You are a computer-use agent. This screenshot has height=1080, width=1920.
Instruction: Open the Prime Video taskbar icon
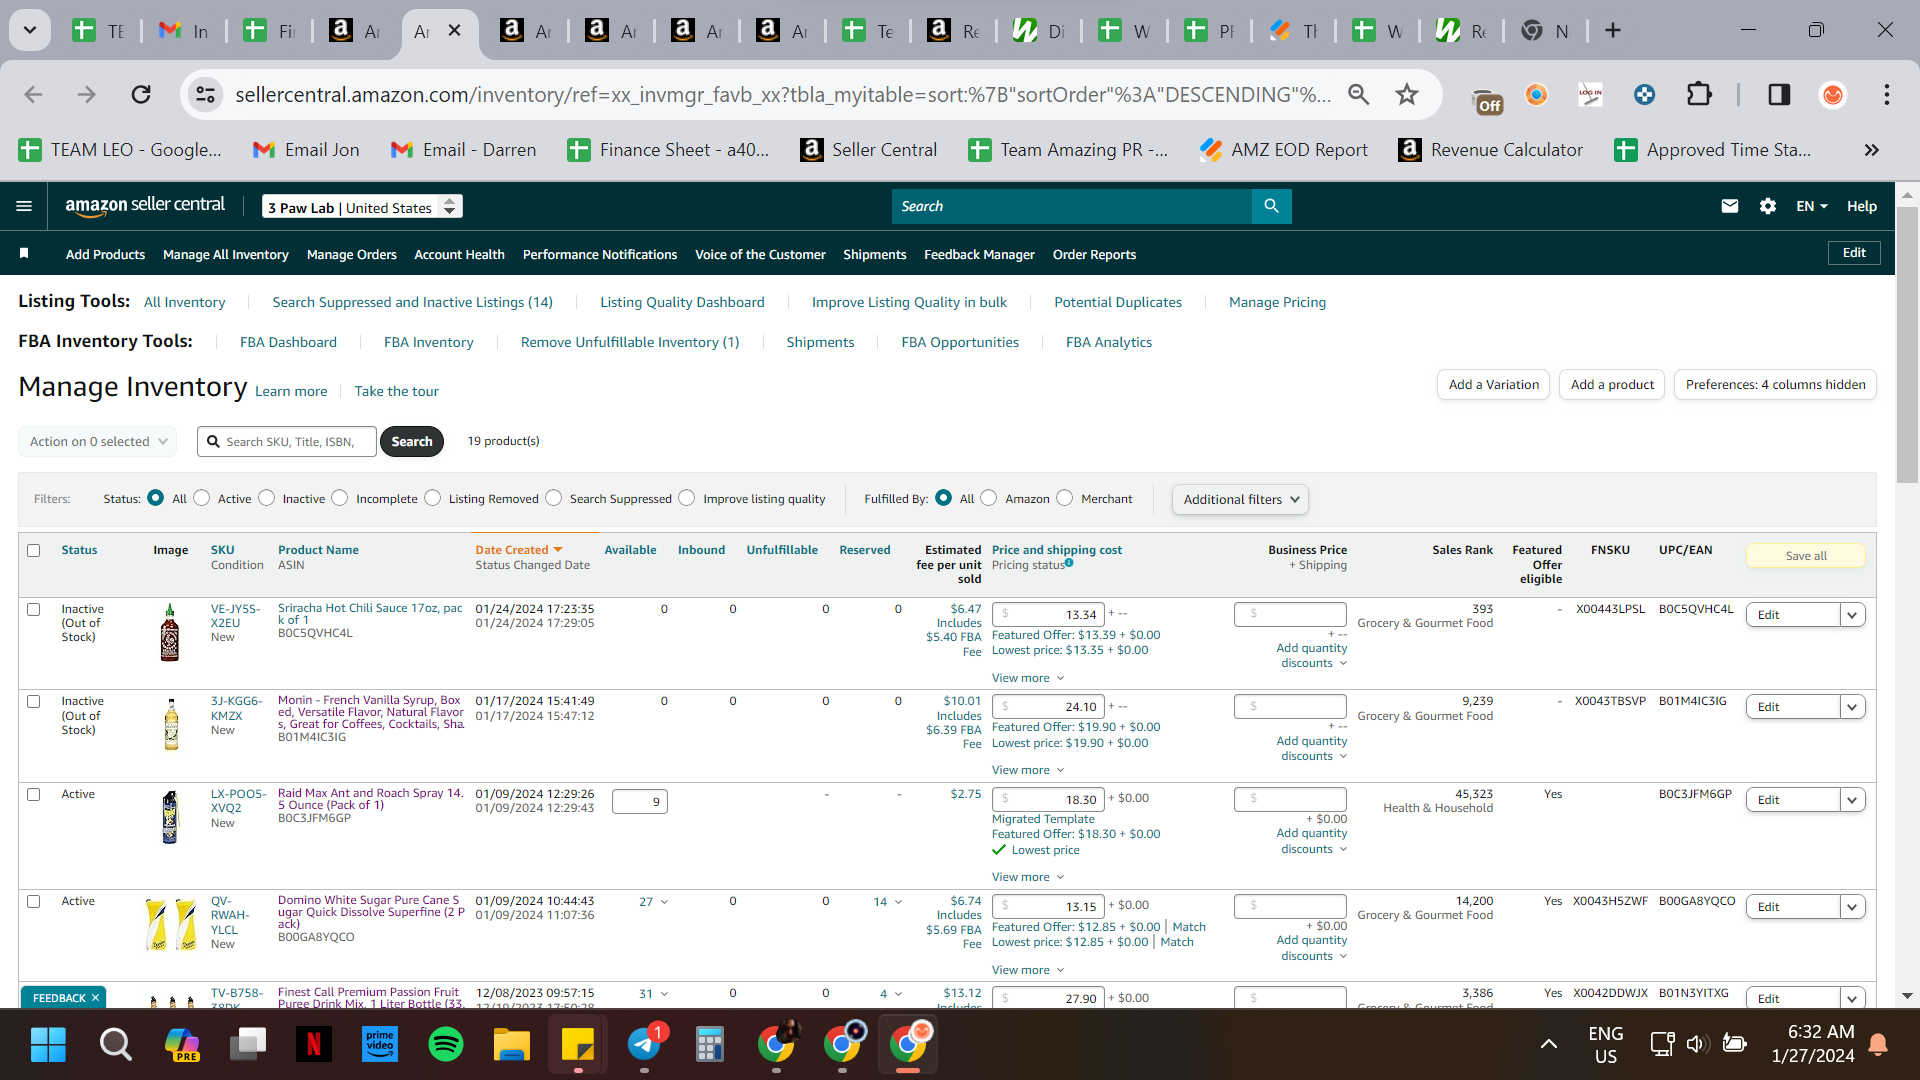coord(379,1044)
